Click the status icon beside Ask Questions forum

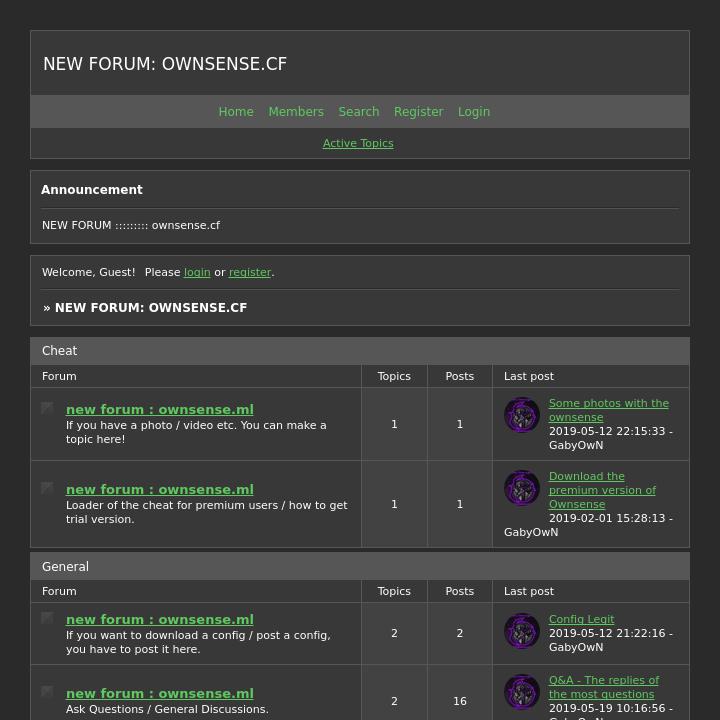tap(47, 692)
